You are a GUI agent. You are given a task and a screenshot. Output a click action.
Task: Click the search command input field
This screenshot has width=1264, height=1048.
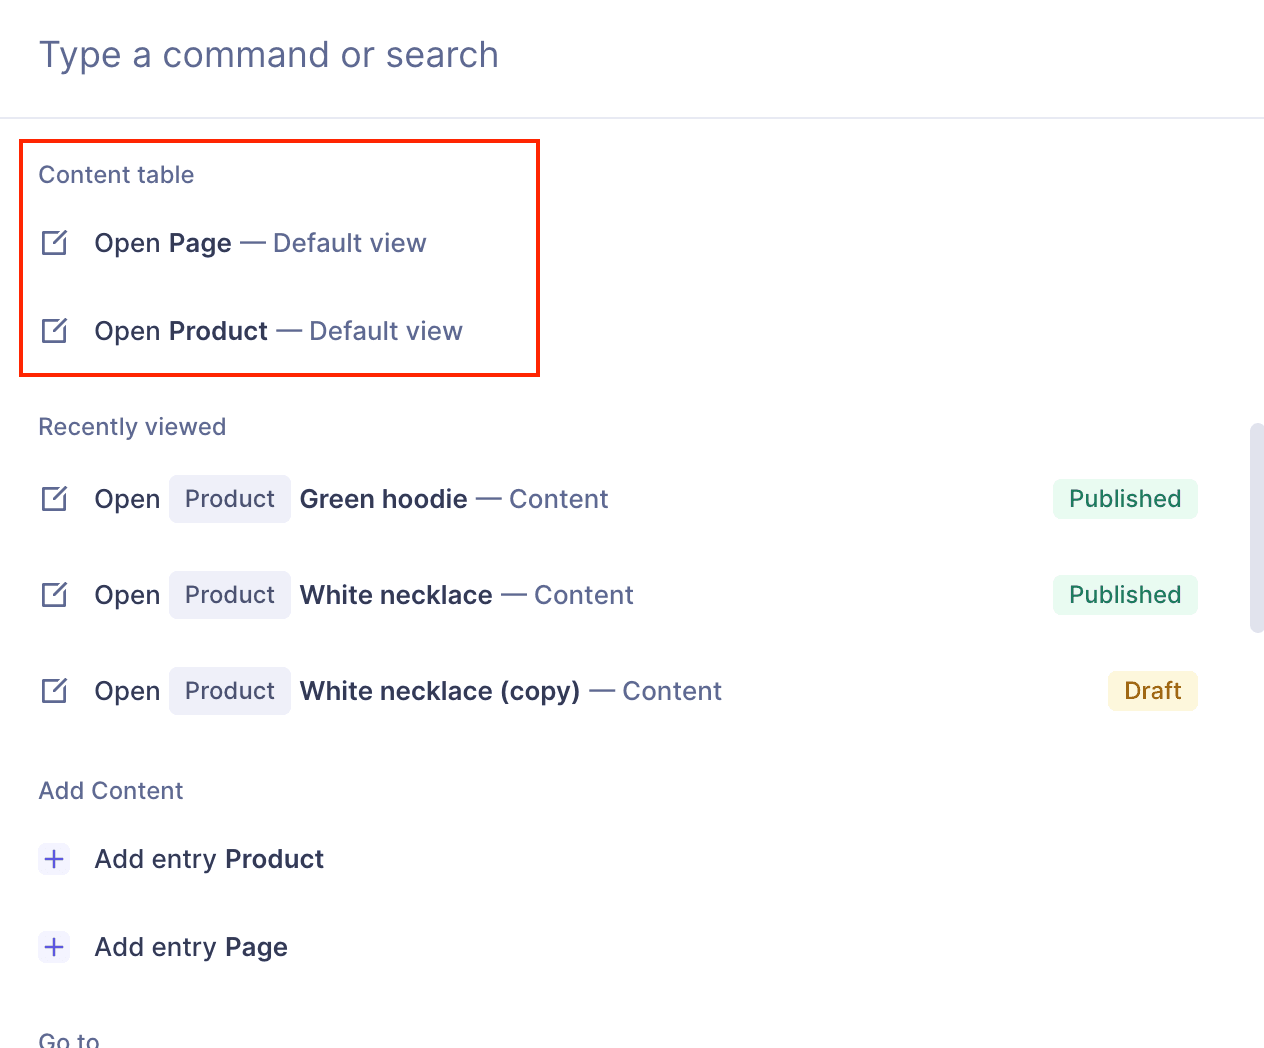(x=600, y=55)
